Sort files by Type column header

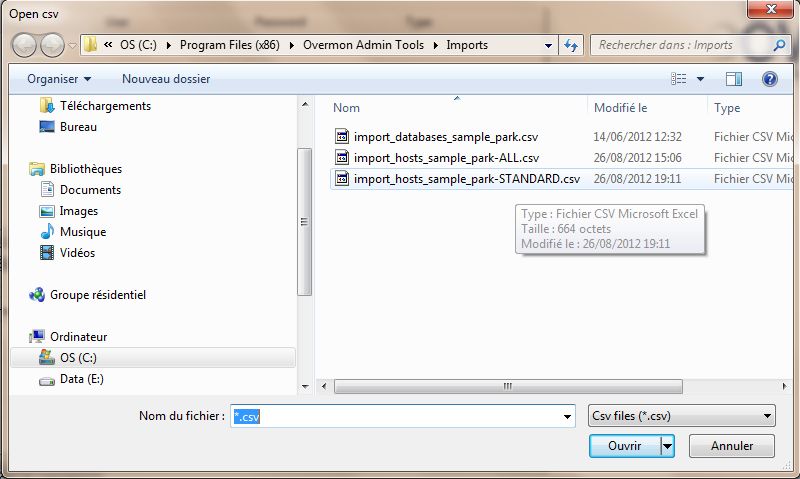[727, 108]
